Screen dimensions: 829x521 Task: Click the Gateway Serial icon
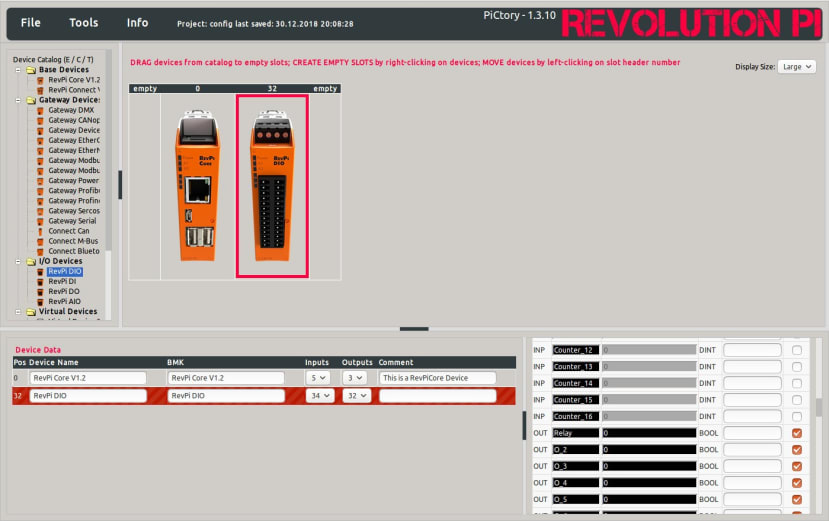click(x=40, y=221)
